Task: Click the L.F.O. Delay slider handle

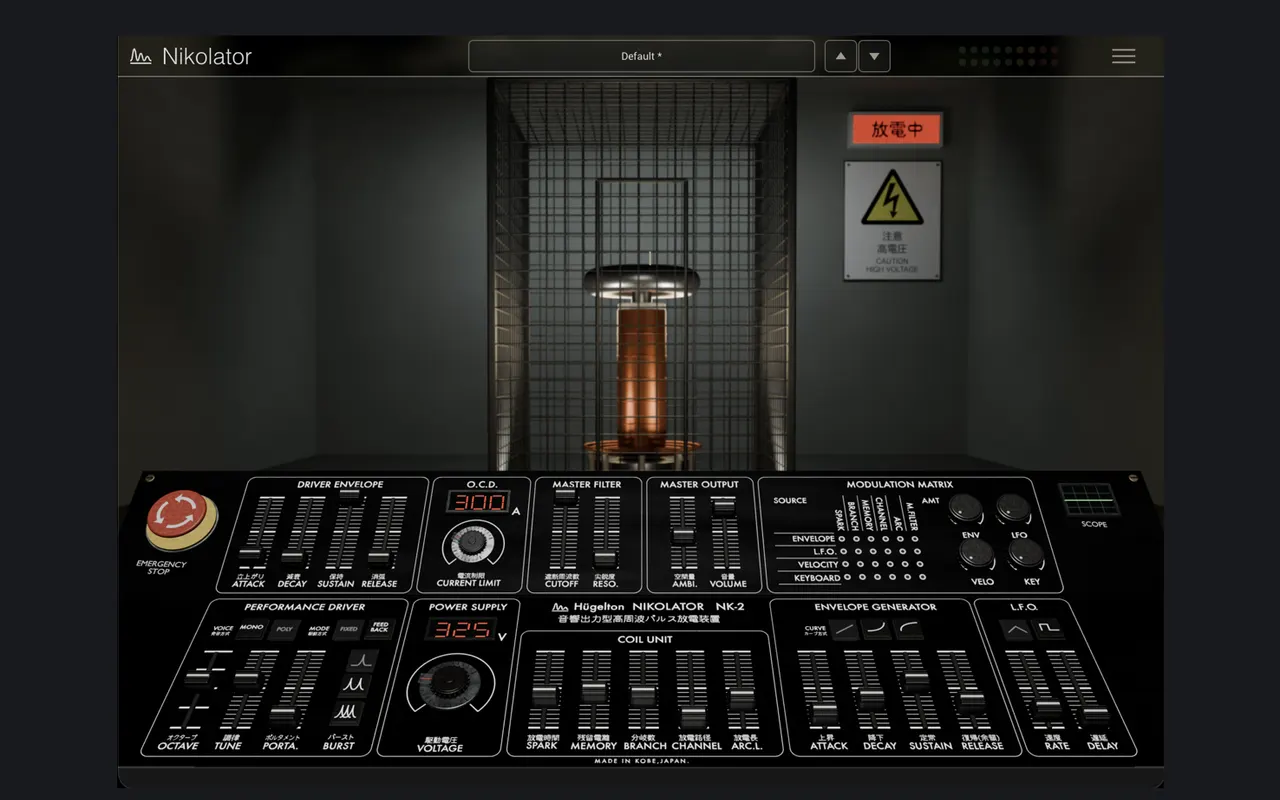Action: click(x=1096, y=716)
